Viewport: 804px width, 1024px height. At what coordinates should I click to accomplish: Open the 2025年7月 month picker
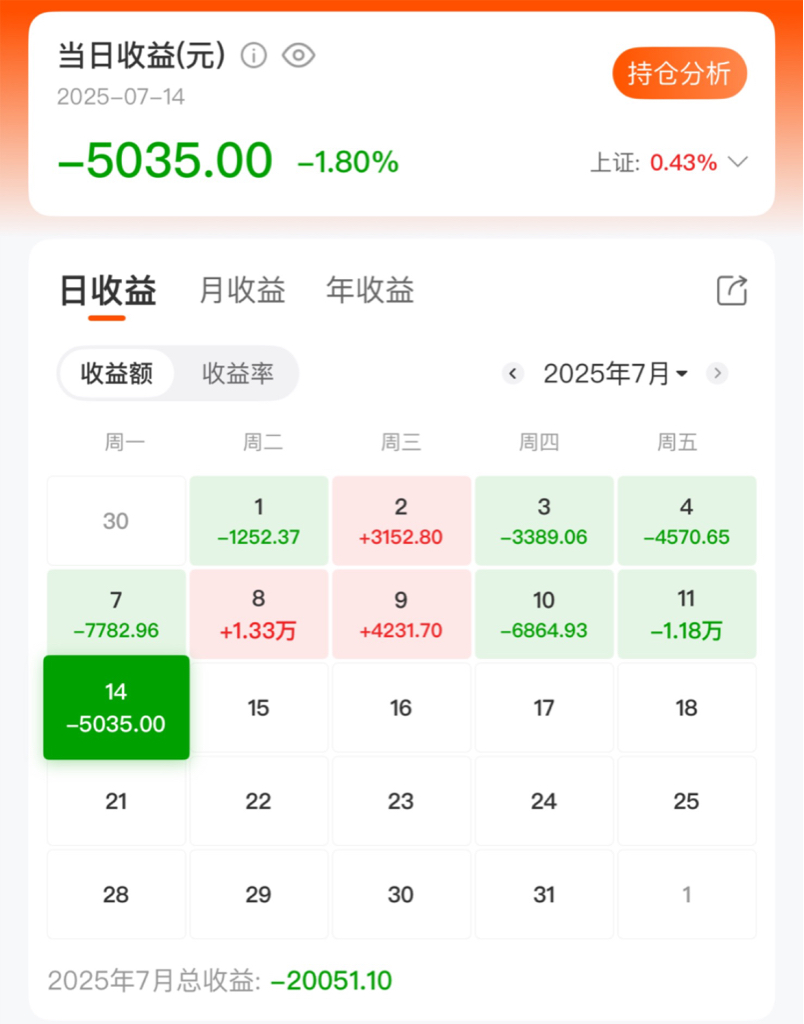pyautogui.click(x=615, y=374)
